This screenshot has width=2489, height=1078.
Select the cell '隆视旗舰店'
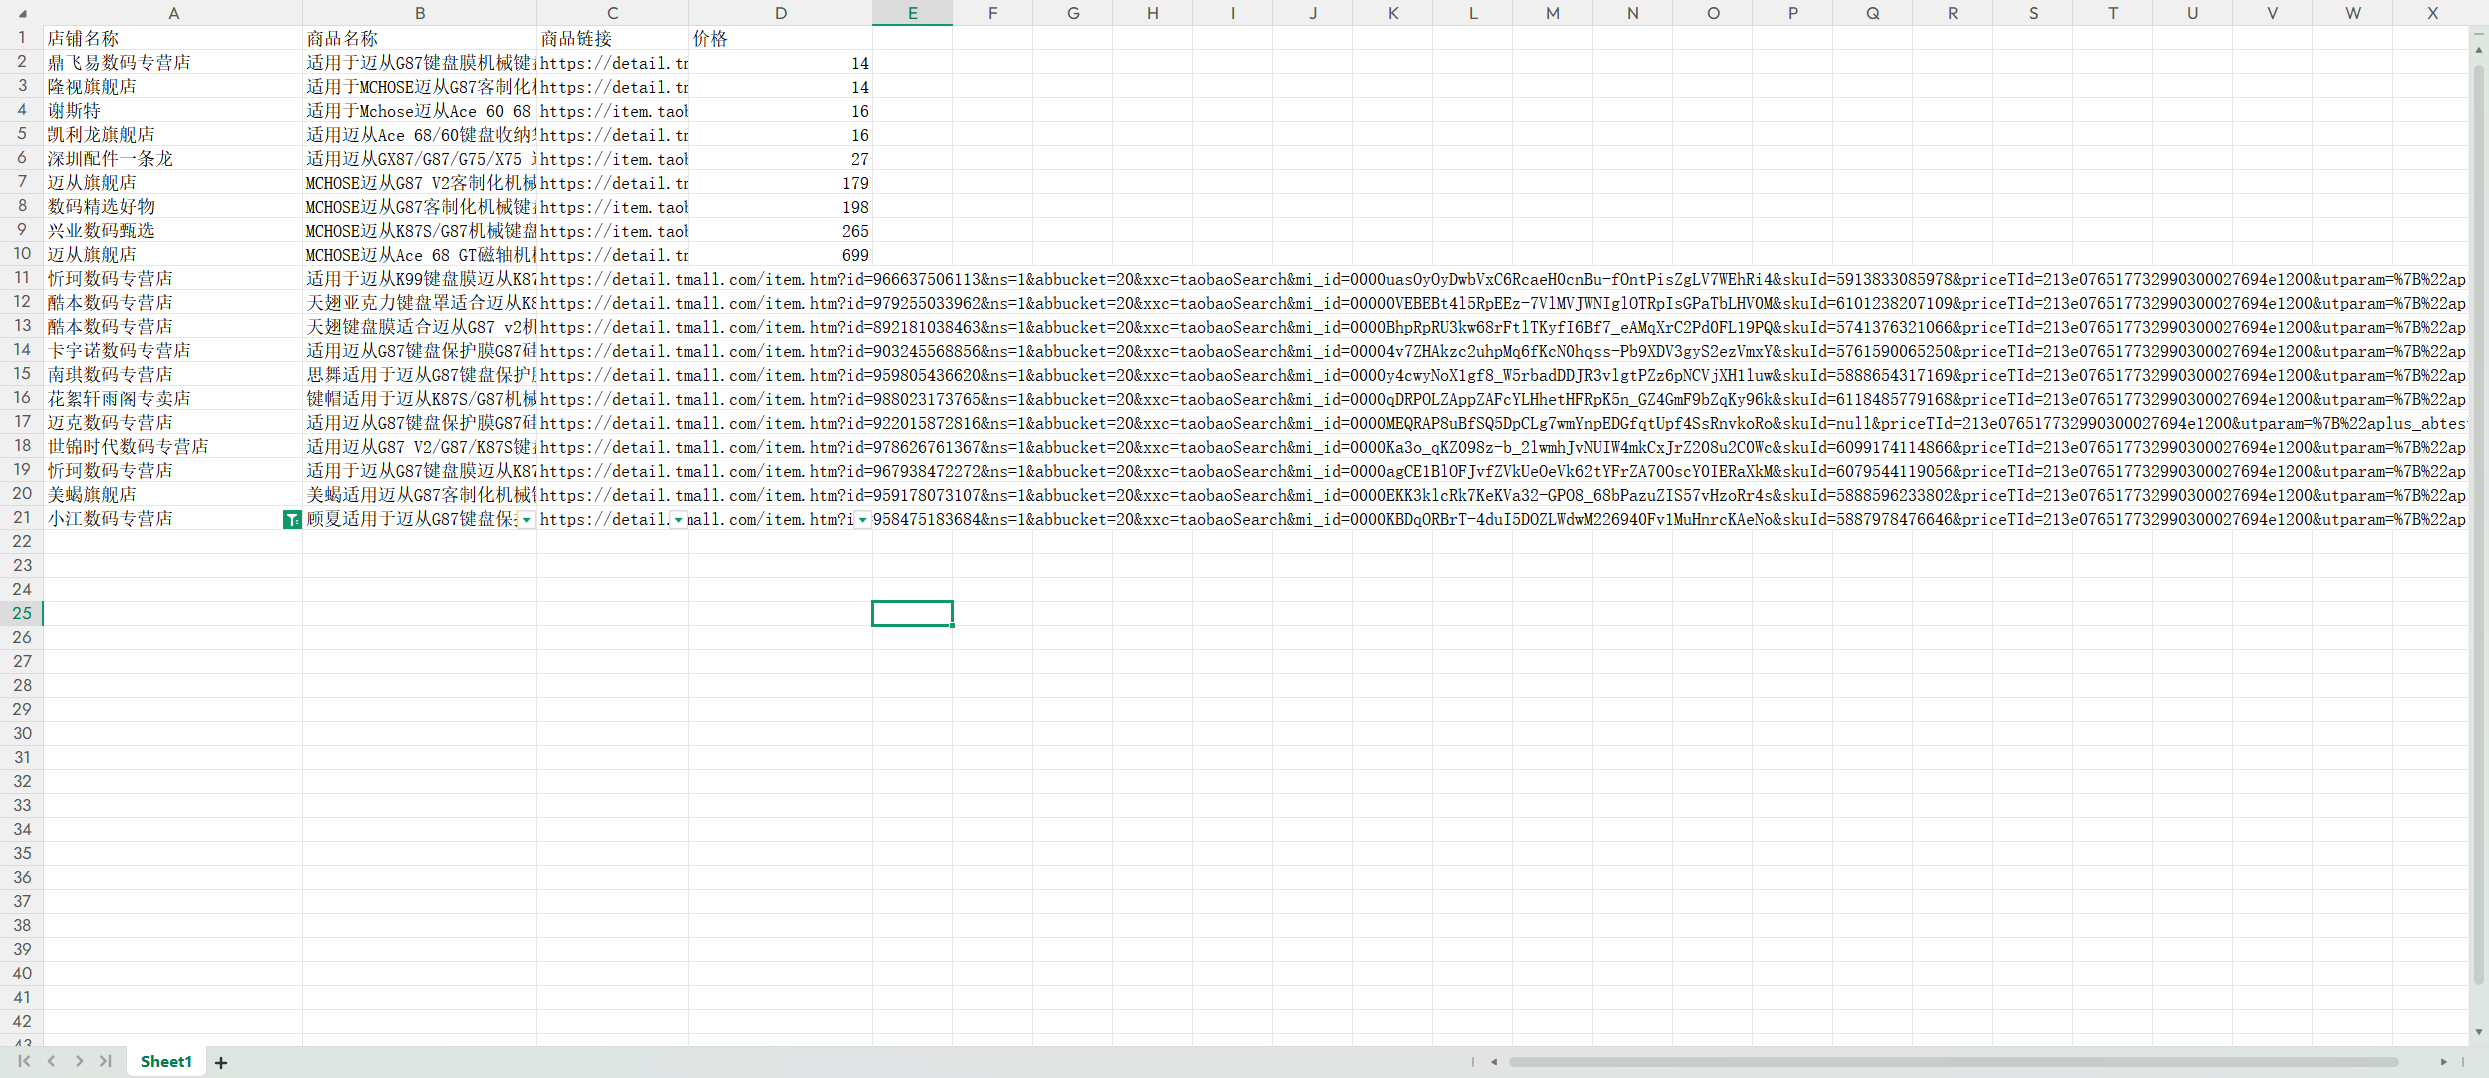point(173,86)
